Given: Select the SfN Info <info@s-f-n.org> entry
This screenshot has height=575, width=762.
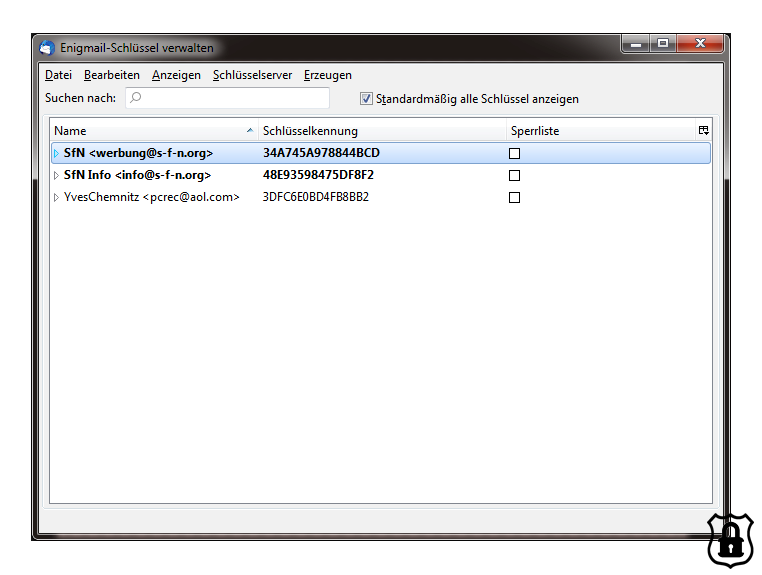Looking at the screenshot, I should click(138, 175).
